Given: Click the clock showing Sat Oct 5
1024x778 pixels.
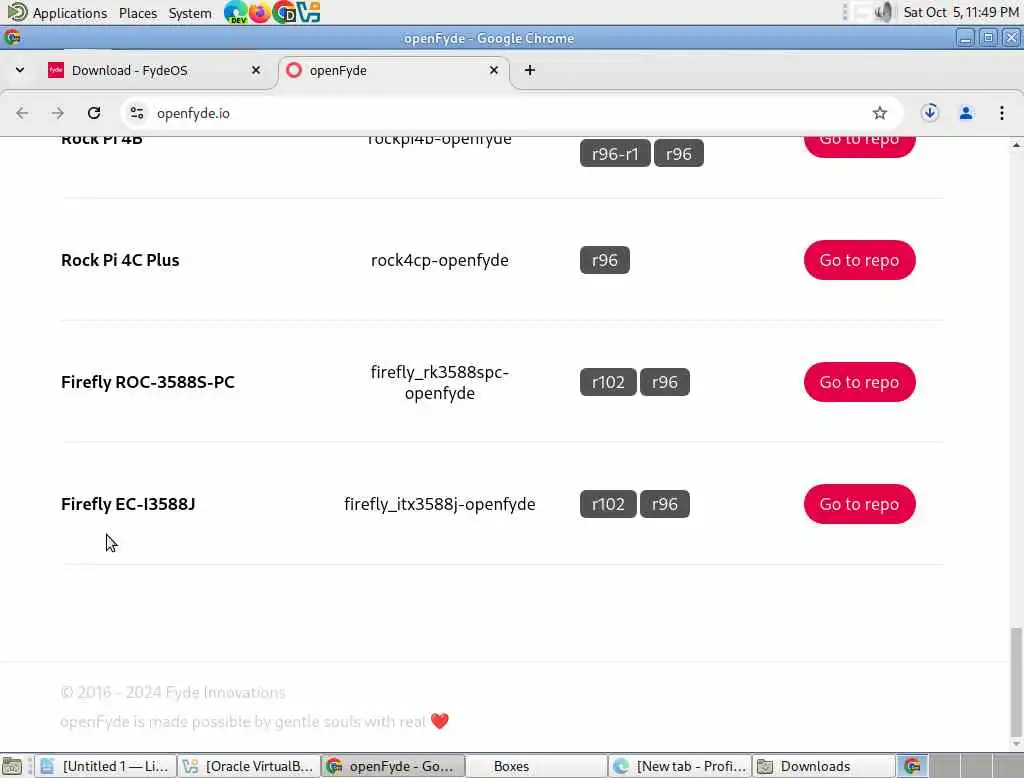Looking at the screenshot, I should click(x=961, y=12).
